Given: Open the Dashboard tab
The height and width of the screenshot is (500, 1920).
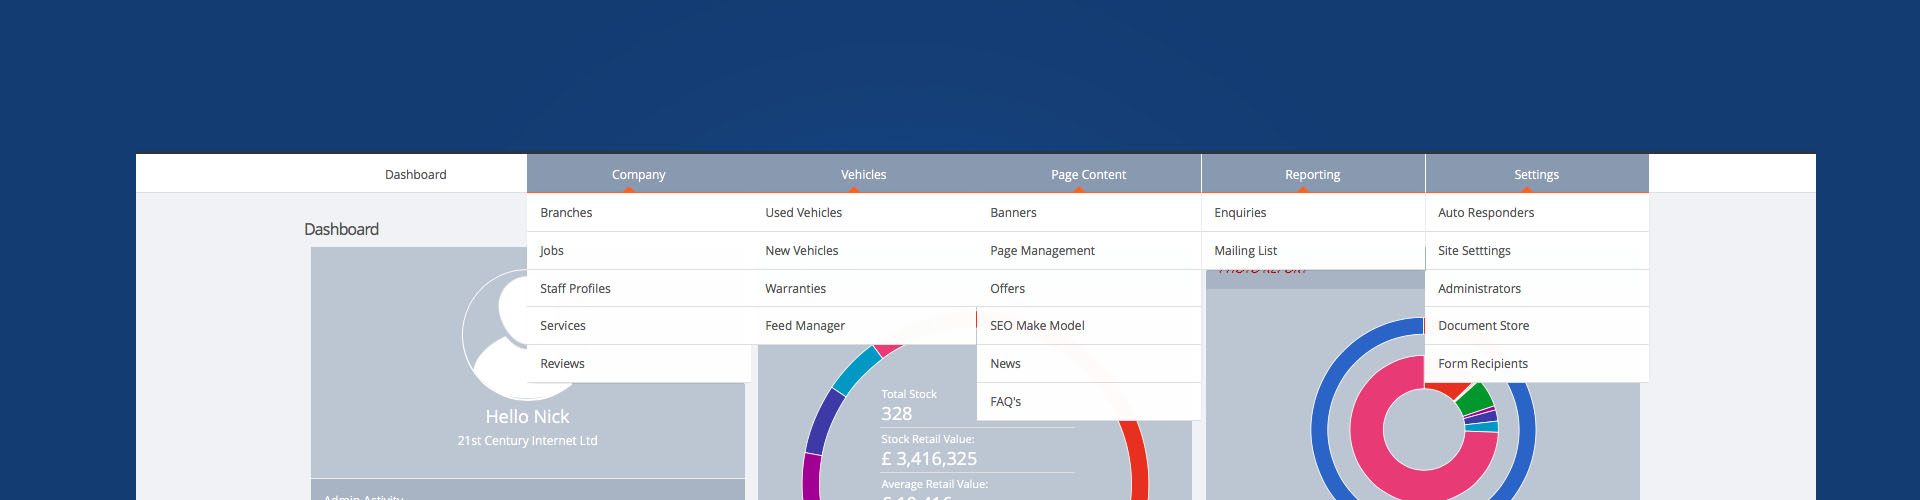Looking at the screenshot, I should [x=416, y=174].
